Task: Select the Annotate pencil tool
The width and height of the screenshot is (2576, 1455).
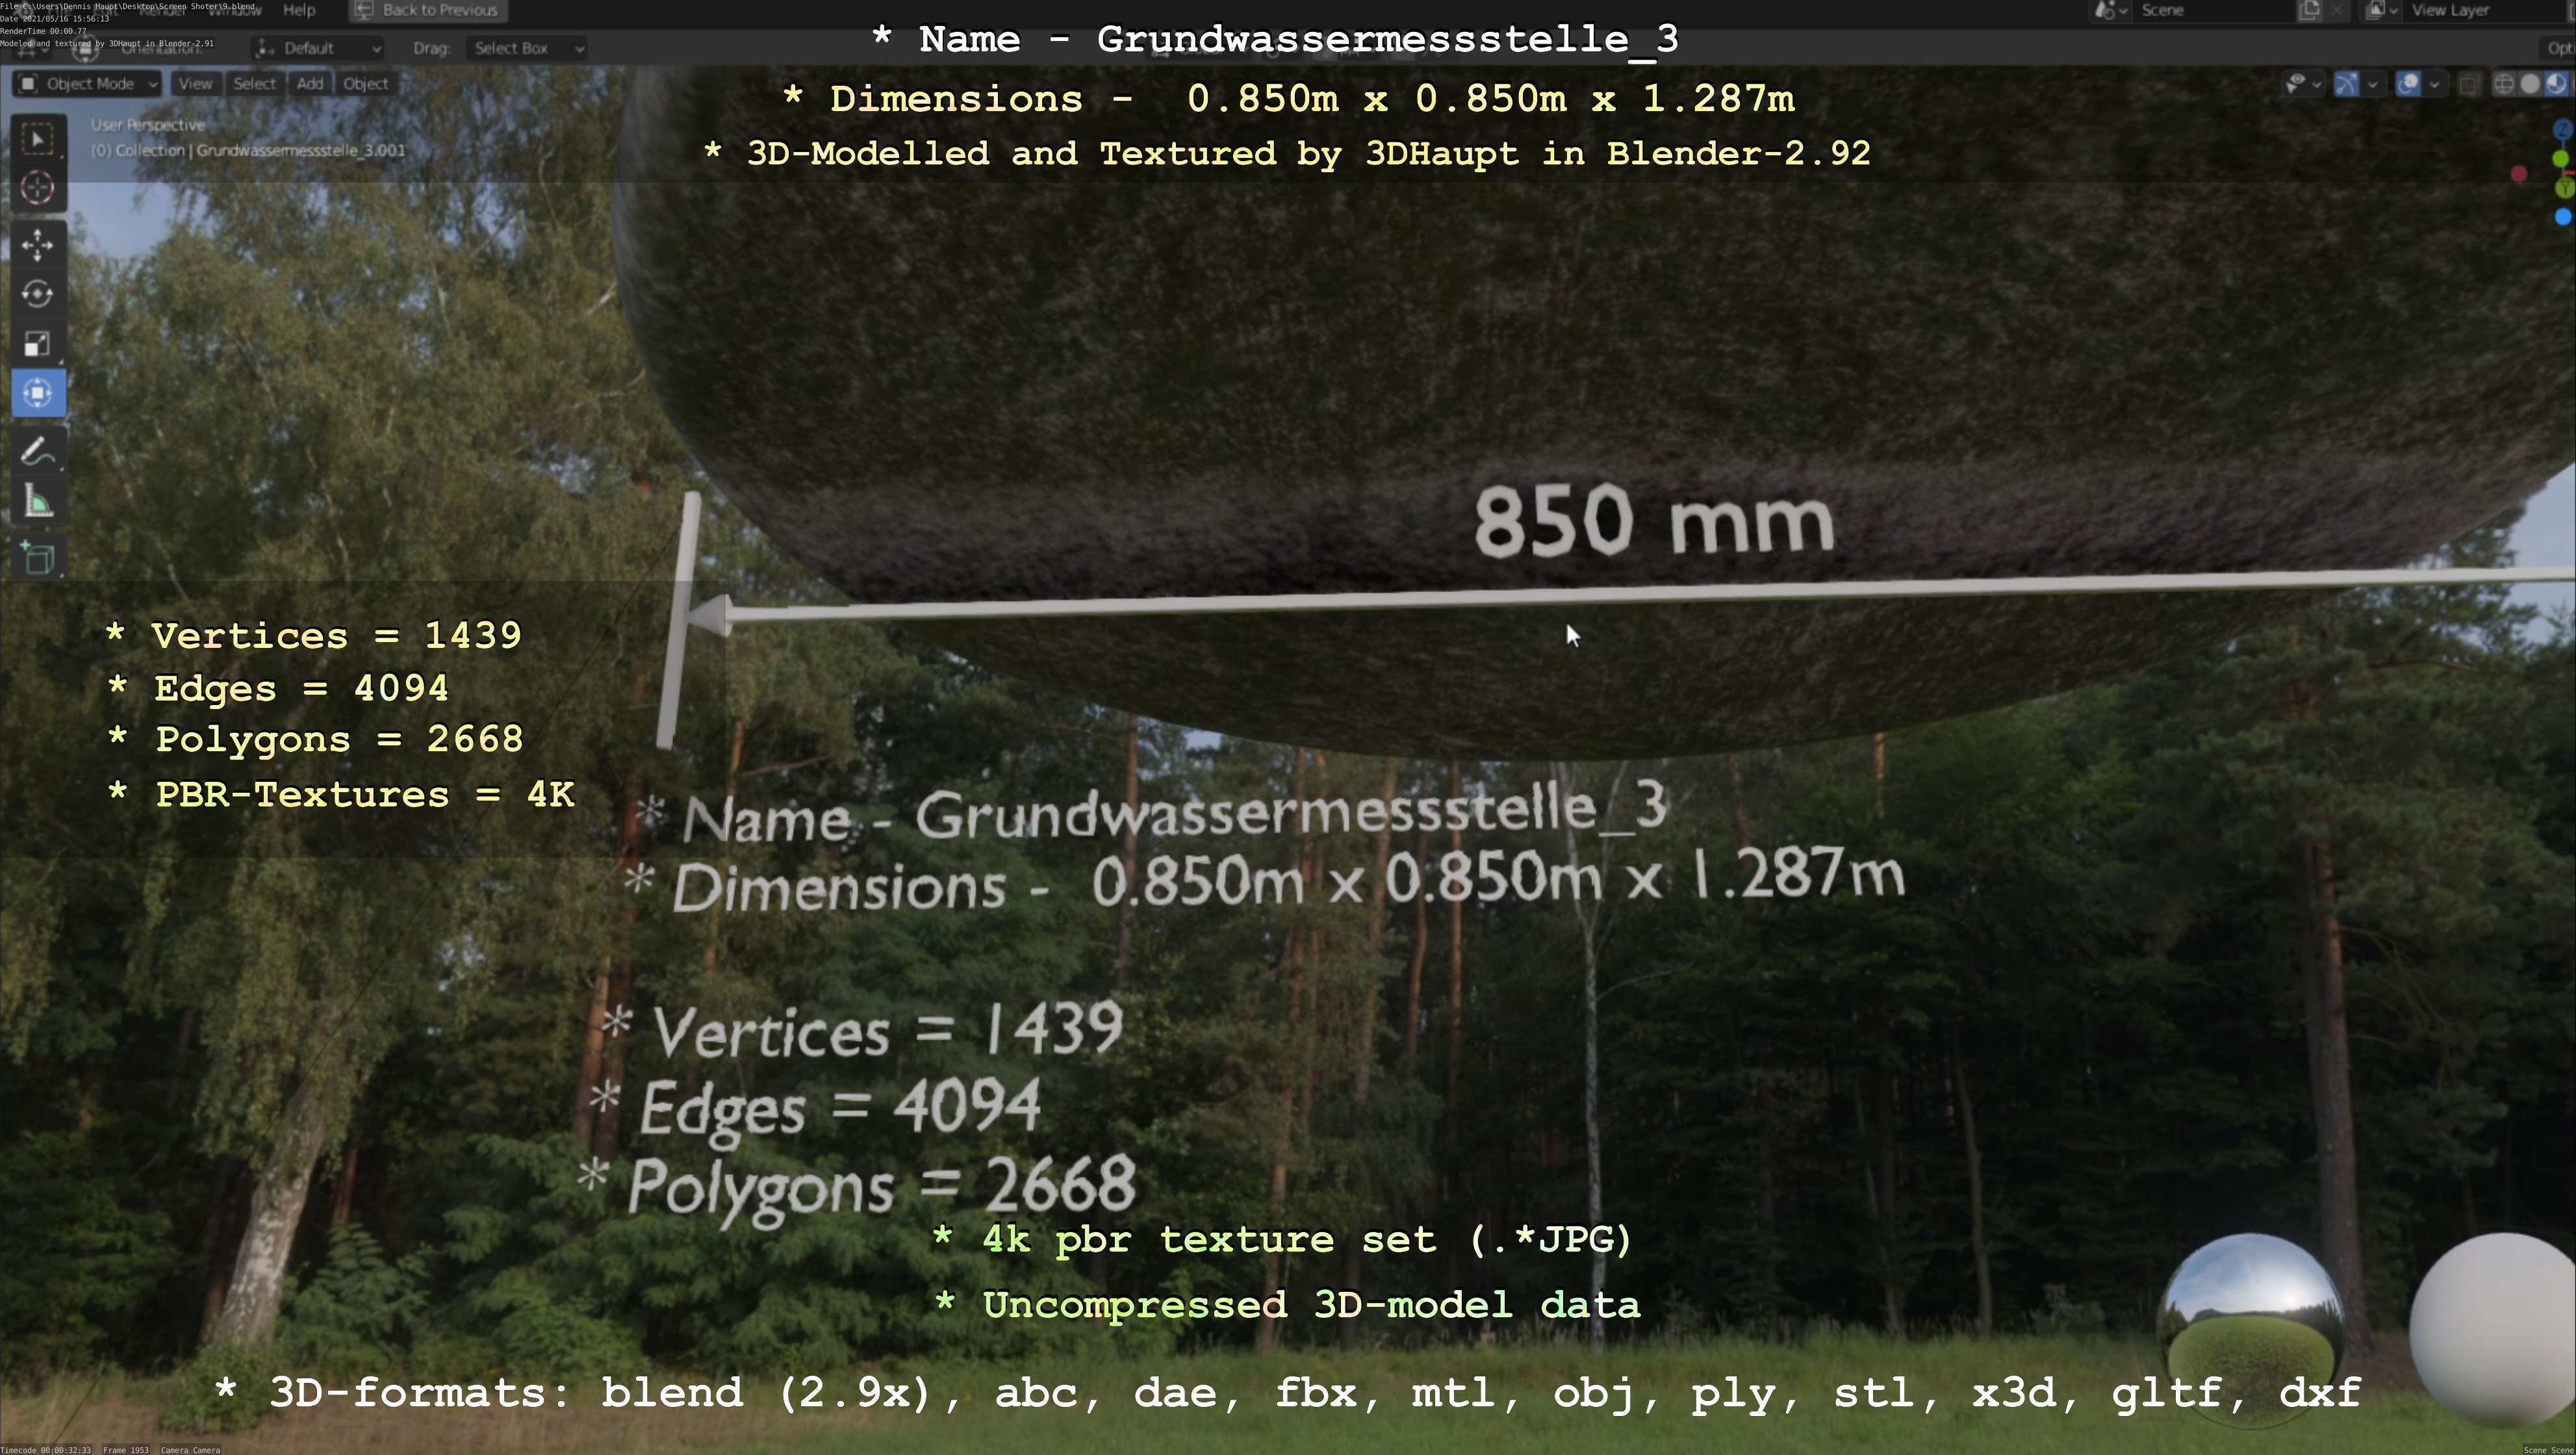Action: pyautogui.click(x=38, y=452)
